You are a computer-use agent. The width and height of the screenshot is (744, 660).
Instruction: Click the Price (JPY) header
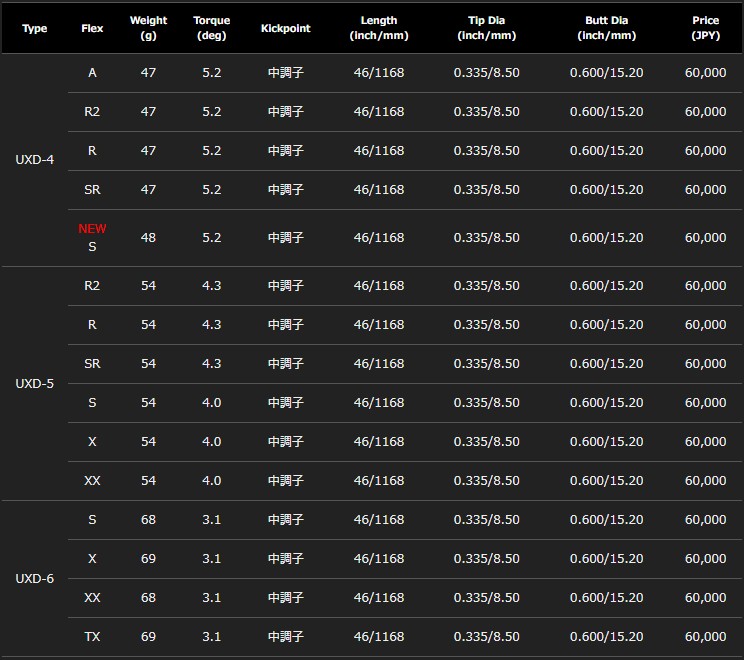(x=706, y=28)
